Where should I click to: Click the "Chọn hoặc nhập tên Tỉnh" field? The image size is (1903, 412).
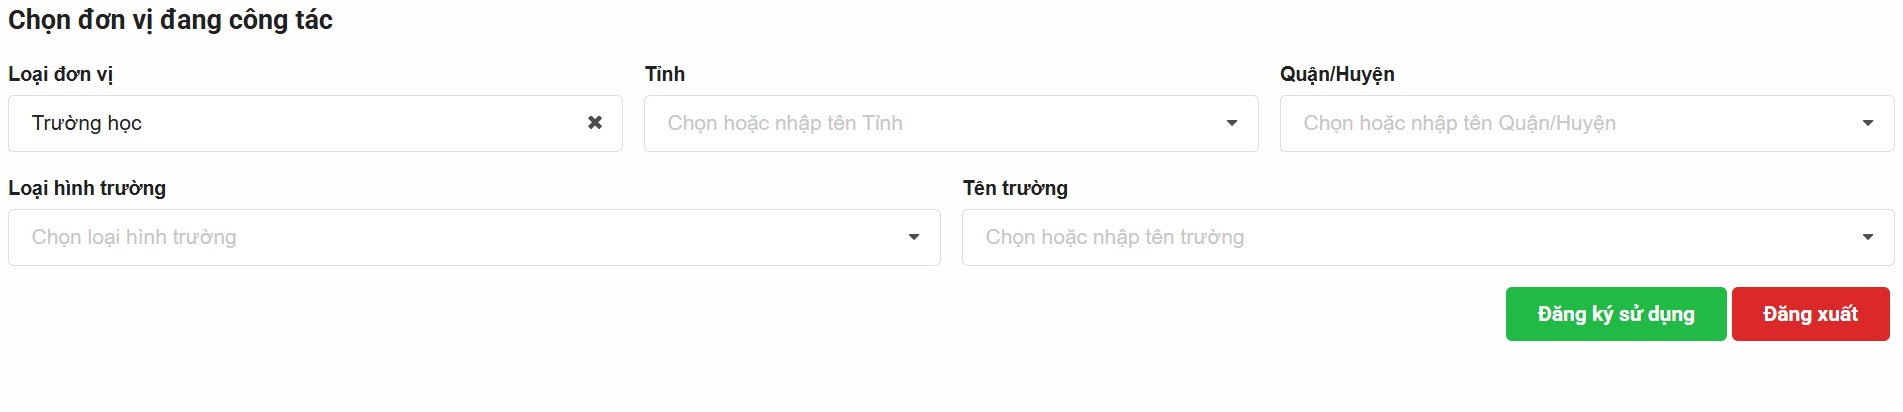(x=785, y=123)
